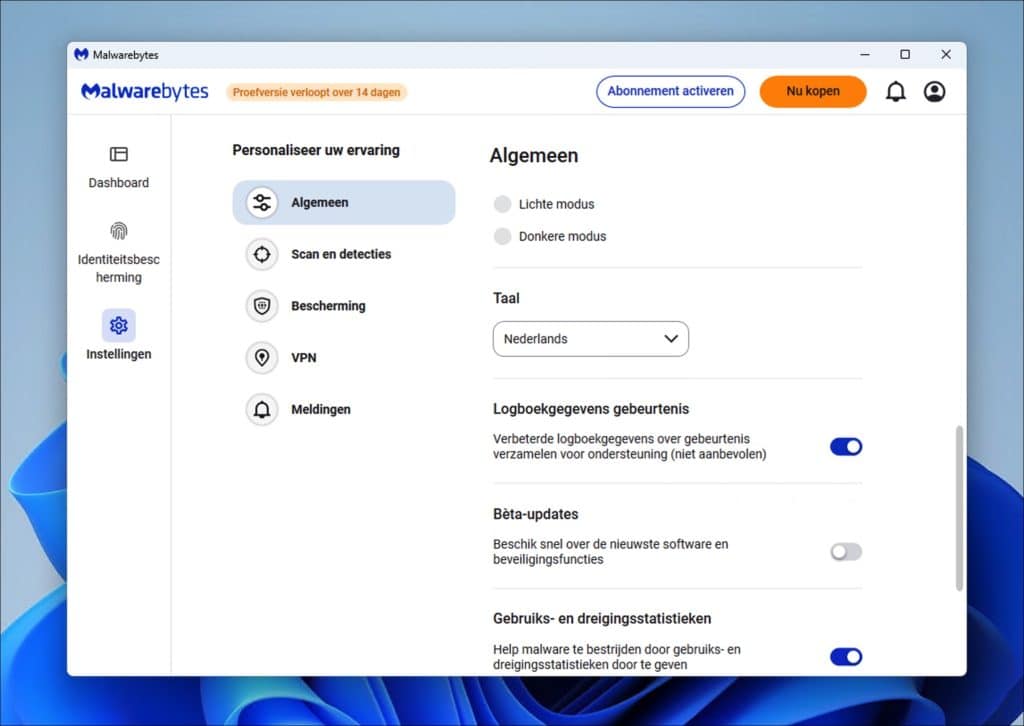Open the Algemeen settings tab

[x=344, y=202]
